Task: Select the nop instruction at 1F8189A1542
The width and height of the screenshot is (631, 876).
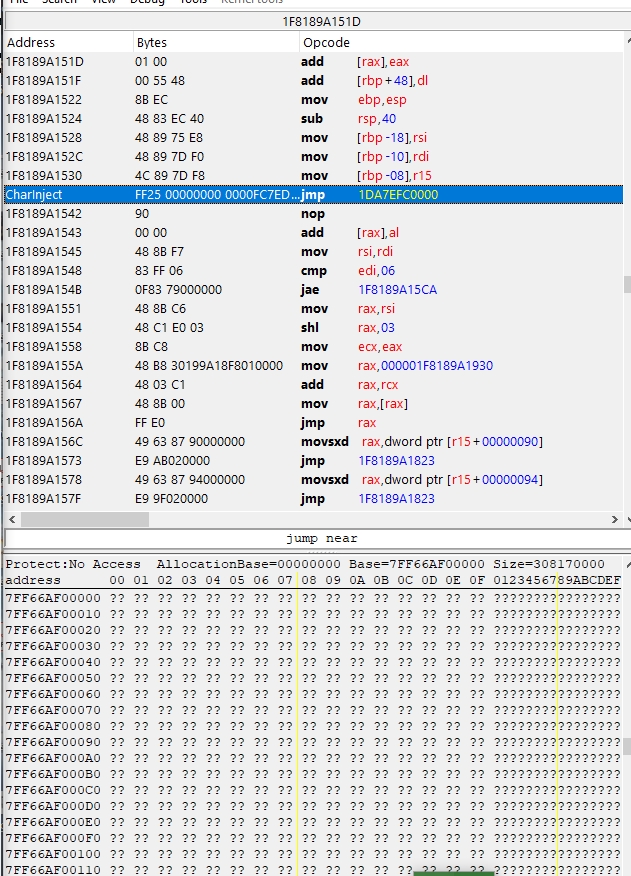Action: [312, 214]
